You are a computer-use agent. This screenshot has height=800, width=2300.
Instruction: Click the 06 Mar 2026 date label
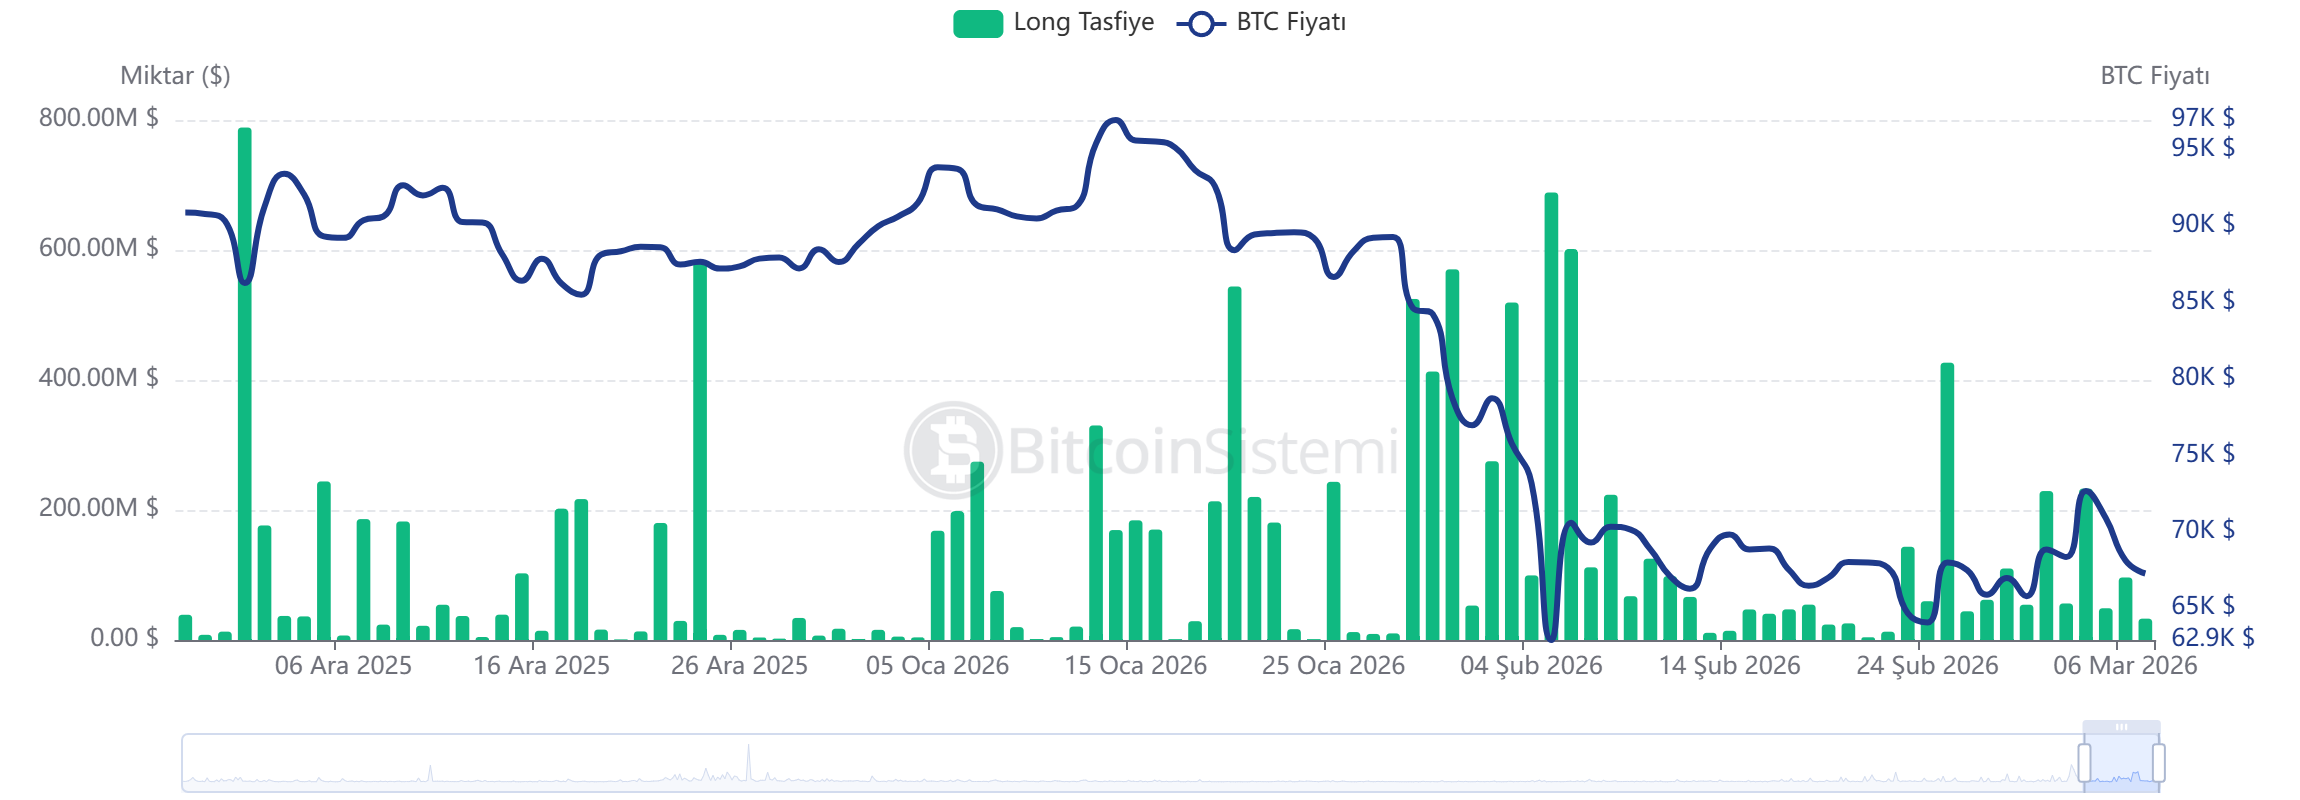pos(2125,666)
